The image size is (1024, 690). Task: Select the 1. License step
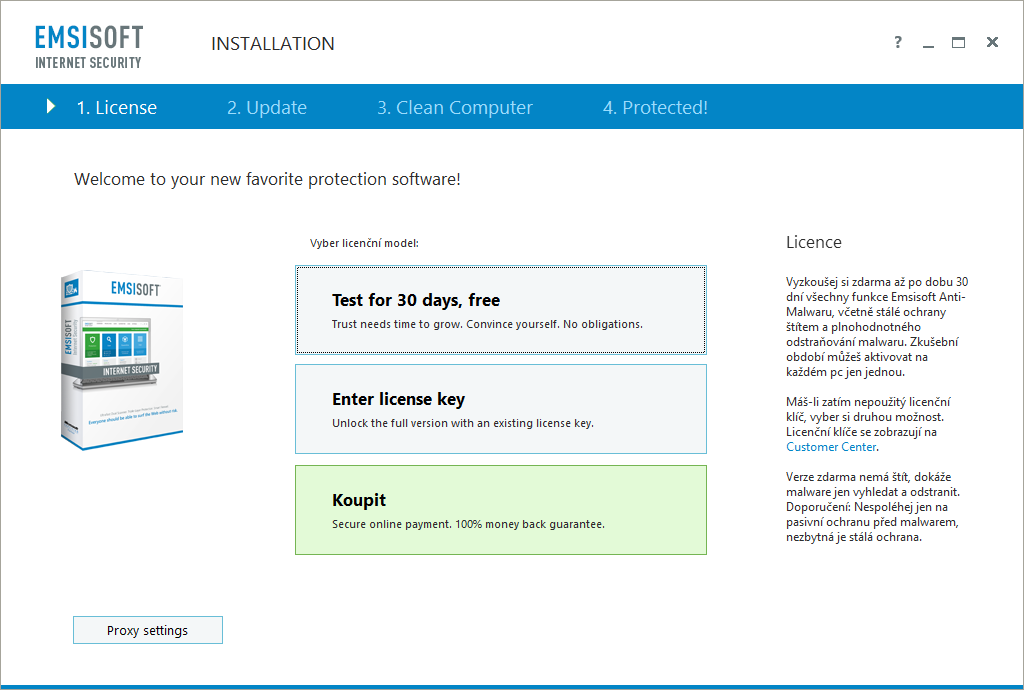coord(116,108)
